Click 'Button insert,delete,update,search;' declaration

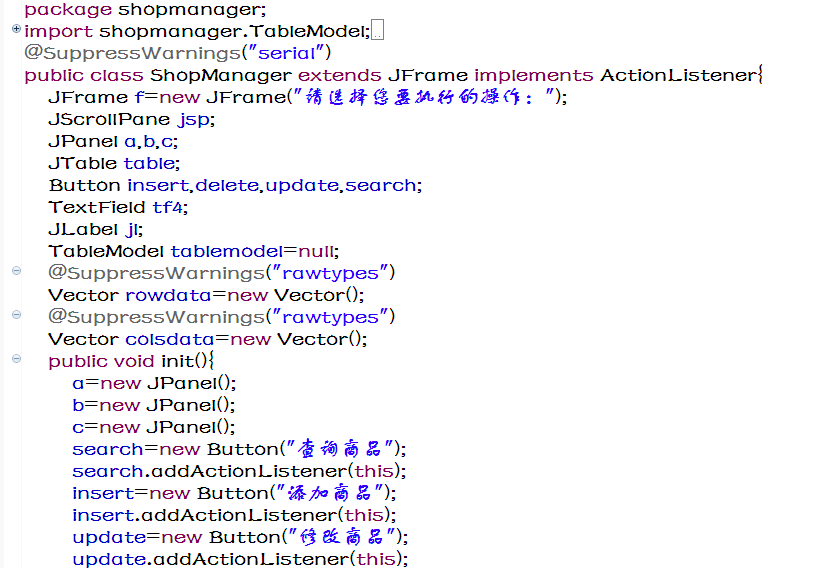click(x=235, y=185)
